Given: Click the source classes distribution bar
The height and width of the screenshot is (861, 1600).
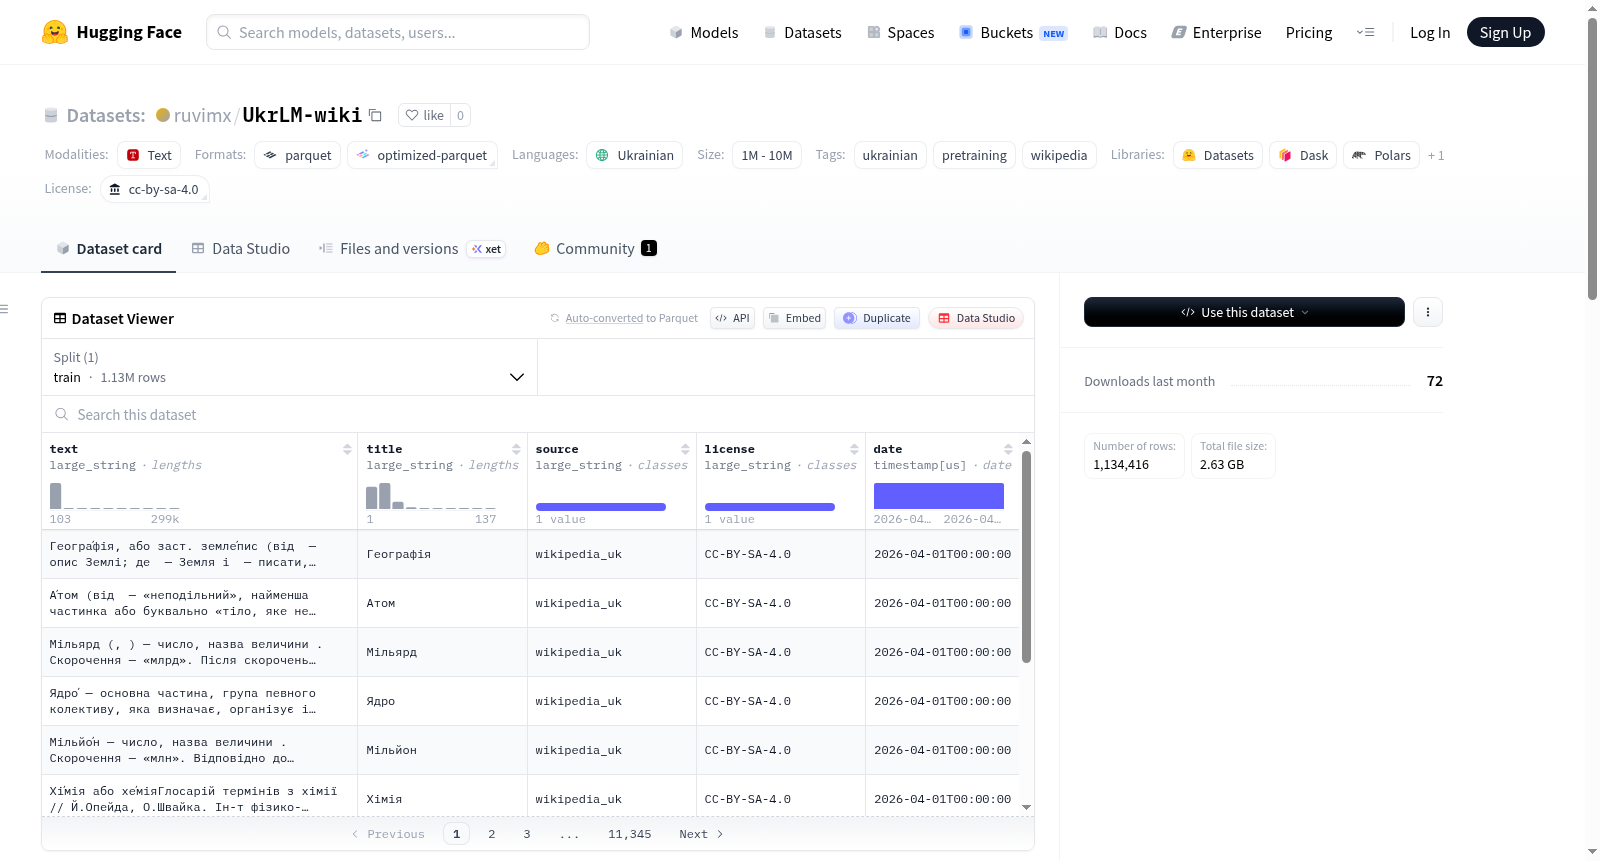Looking at the screenshot, I should coord(601,507).
